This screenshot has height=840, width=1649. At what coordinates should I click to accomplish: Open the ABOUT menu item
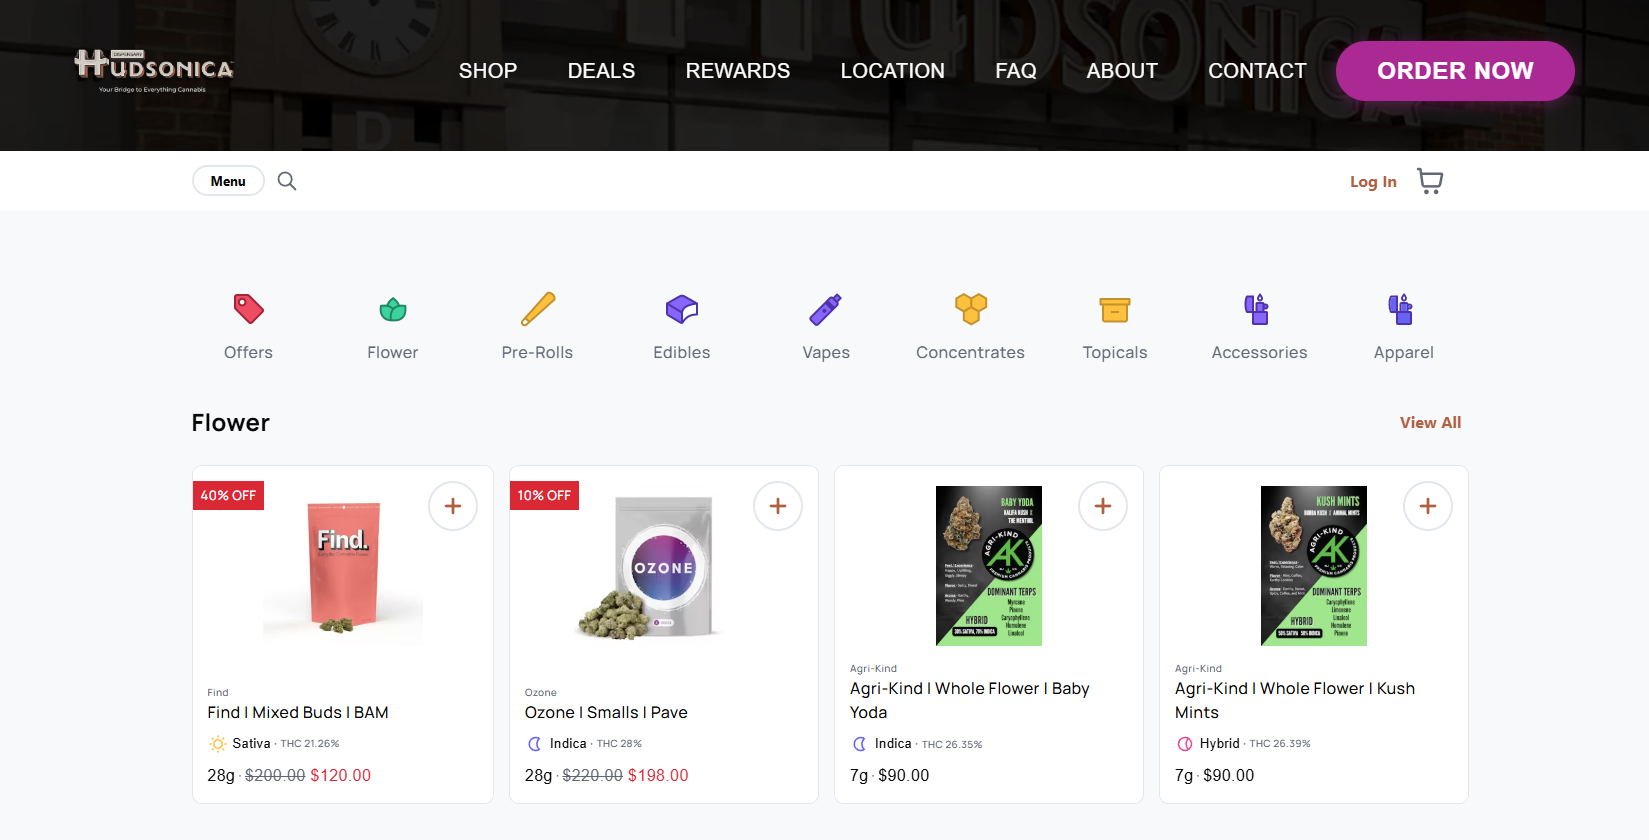[1122, 71]
